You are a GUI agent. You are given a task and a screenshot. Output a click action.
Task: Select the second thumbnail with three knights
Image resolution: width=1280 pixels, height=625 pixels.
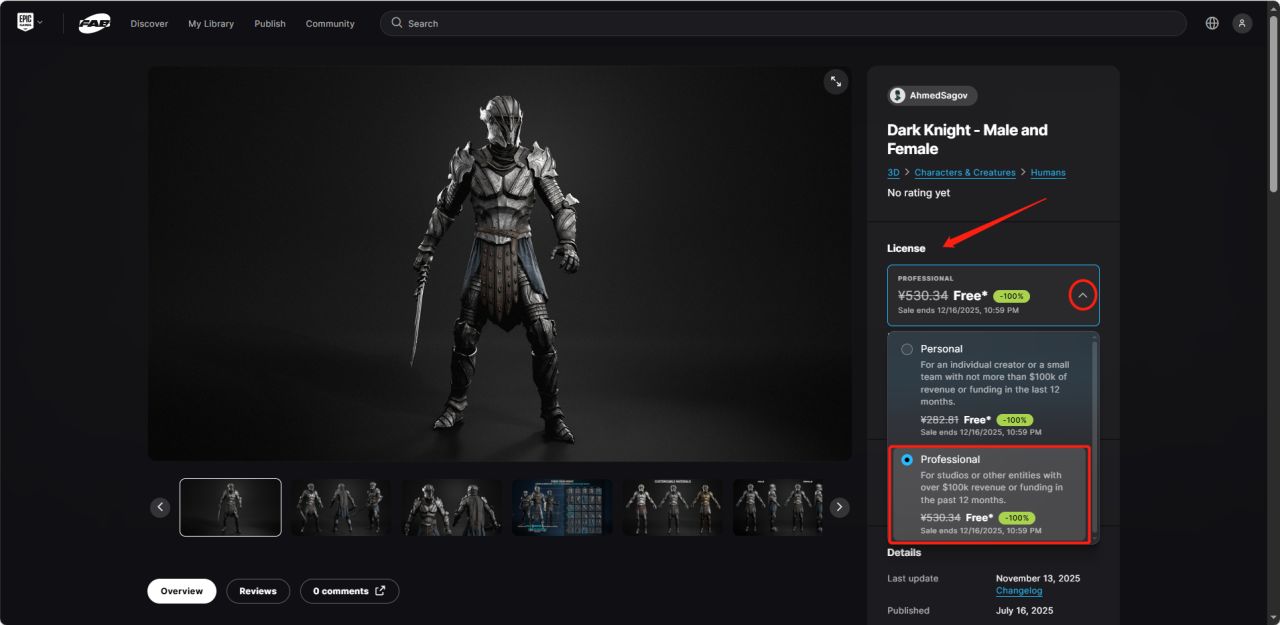click(341, 507)
